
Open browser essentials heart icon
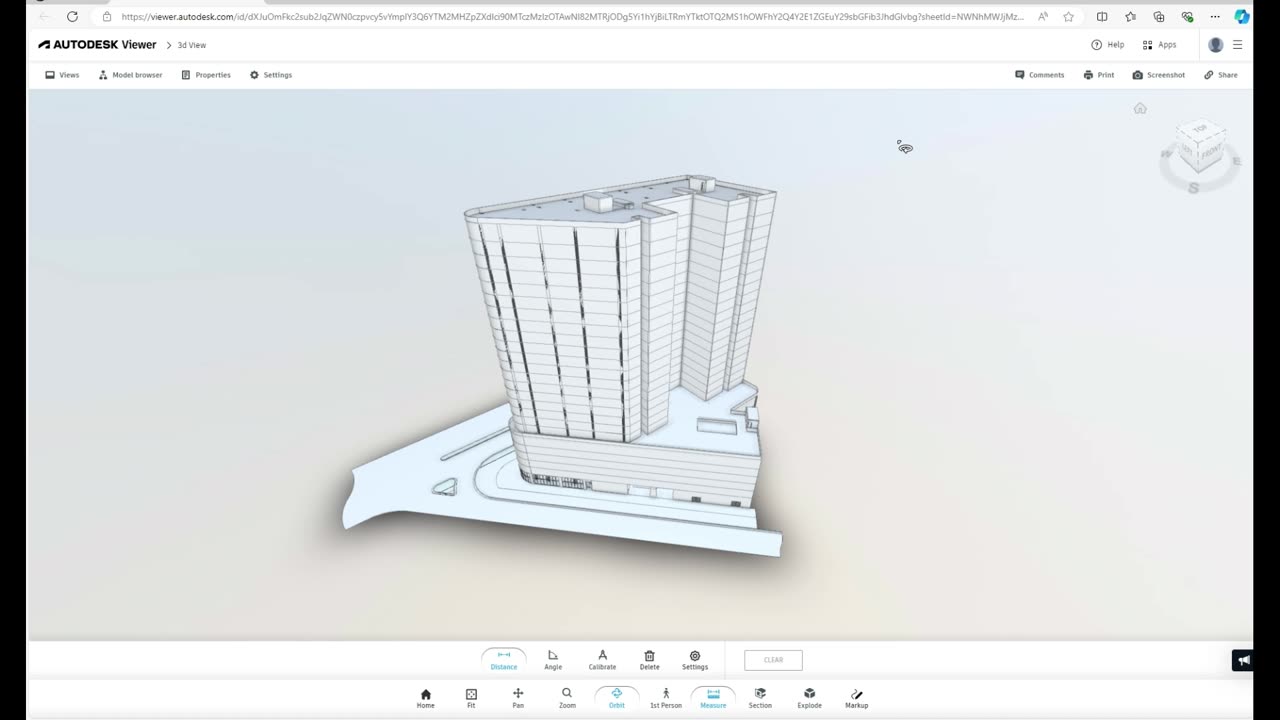pyautogui.click(x=1187, y=16)
